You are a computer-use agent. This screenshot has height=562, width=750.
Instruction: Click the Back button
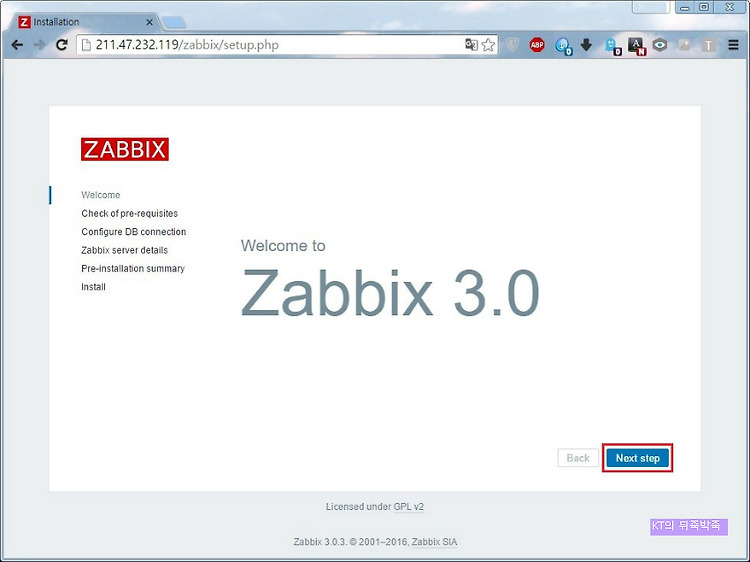(x=578, y=458)
